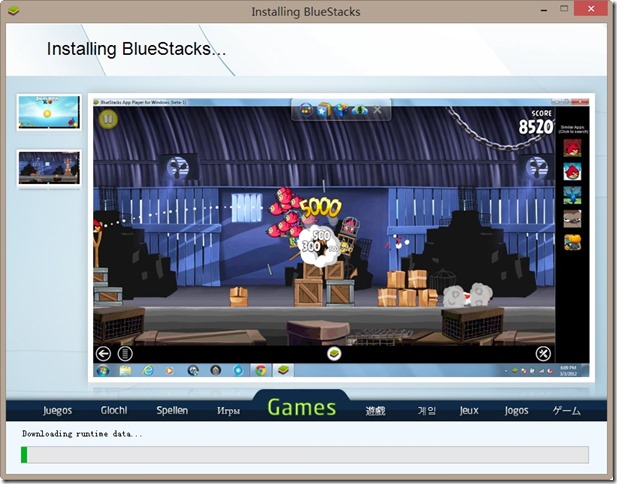Select the Jeux language tab

click(469, 410)
